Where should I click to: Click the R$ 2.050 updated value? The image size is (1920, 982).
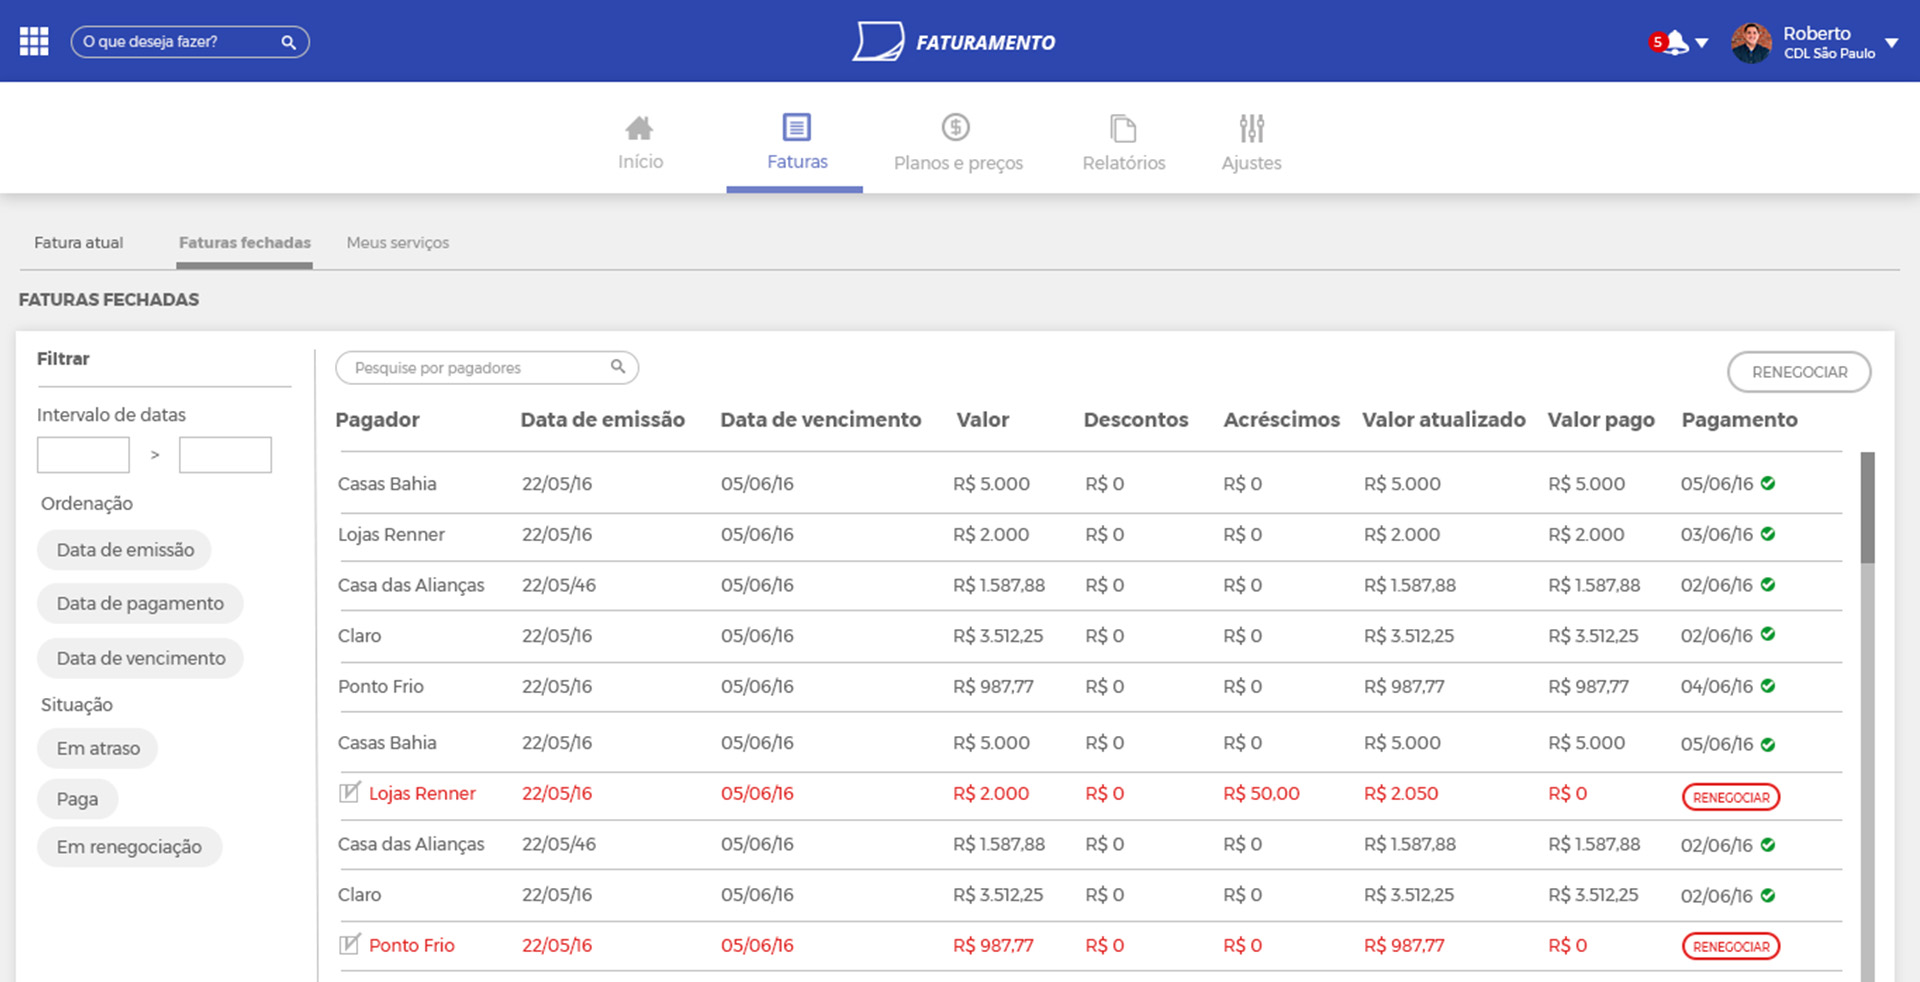point(1401,793)
